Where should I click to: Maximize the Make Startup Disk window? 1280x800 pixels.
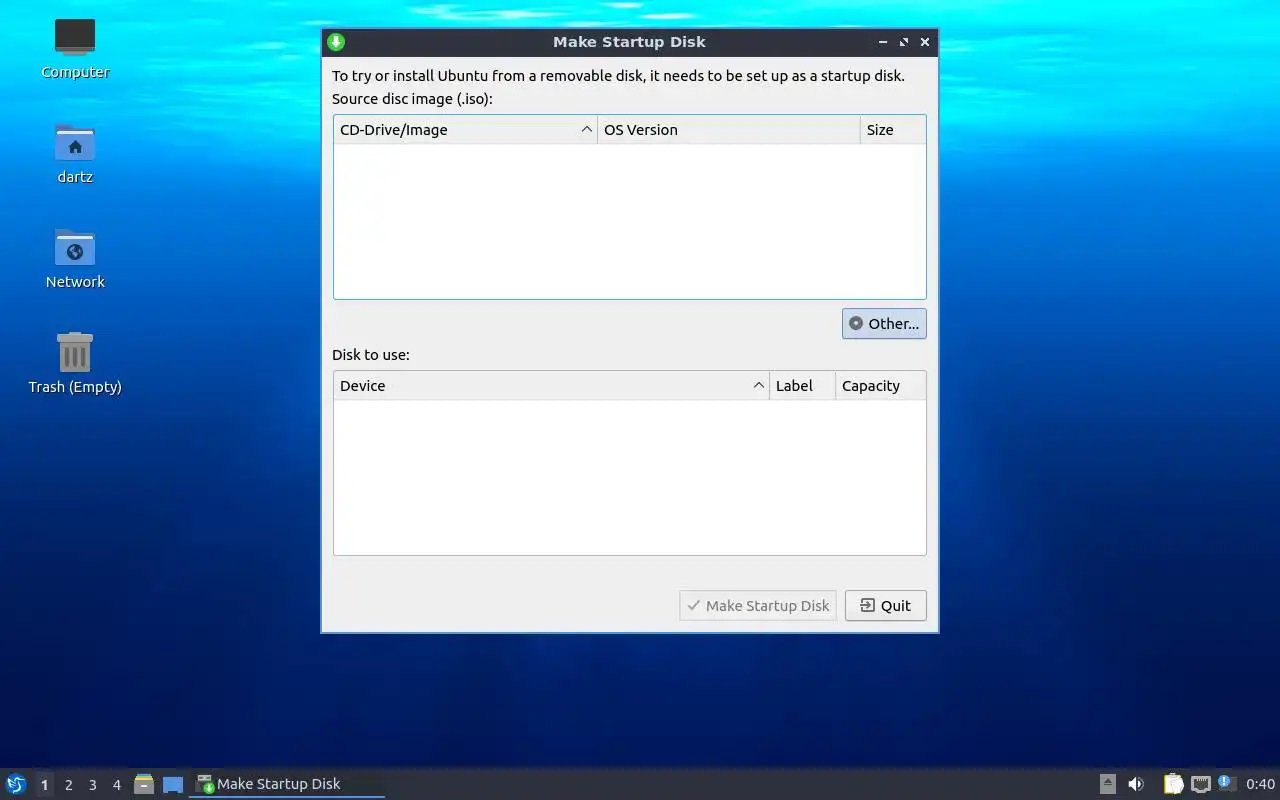(904, 42)
